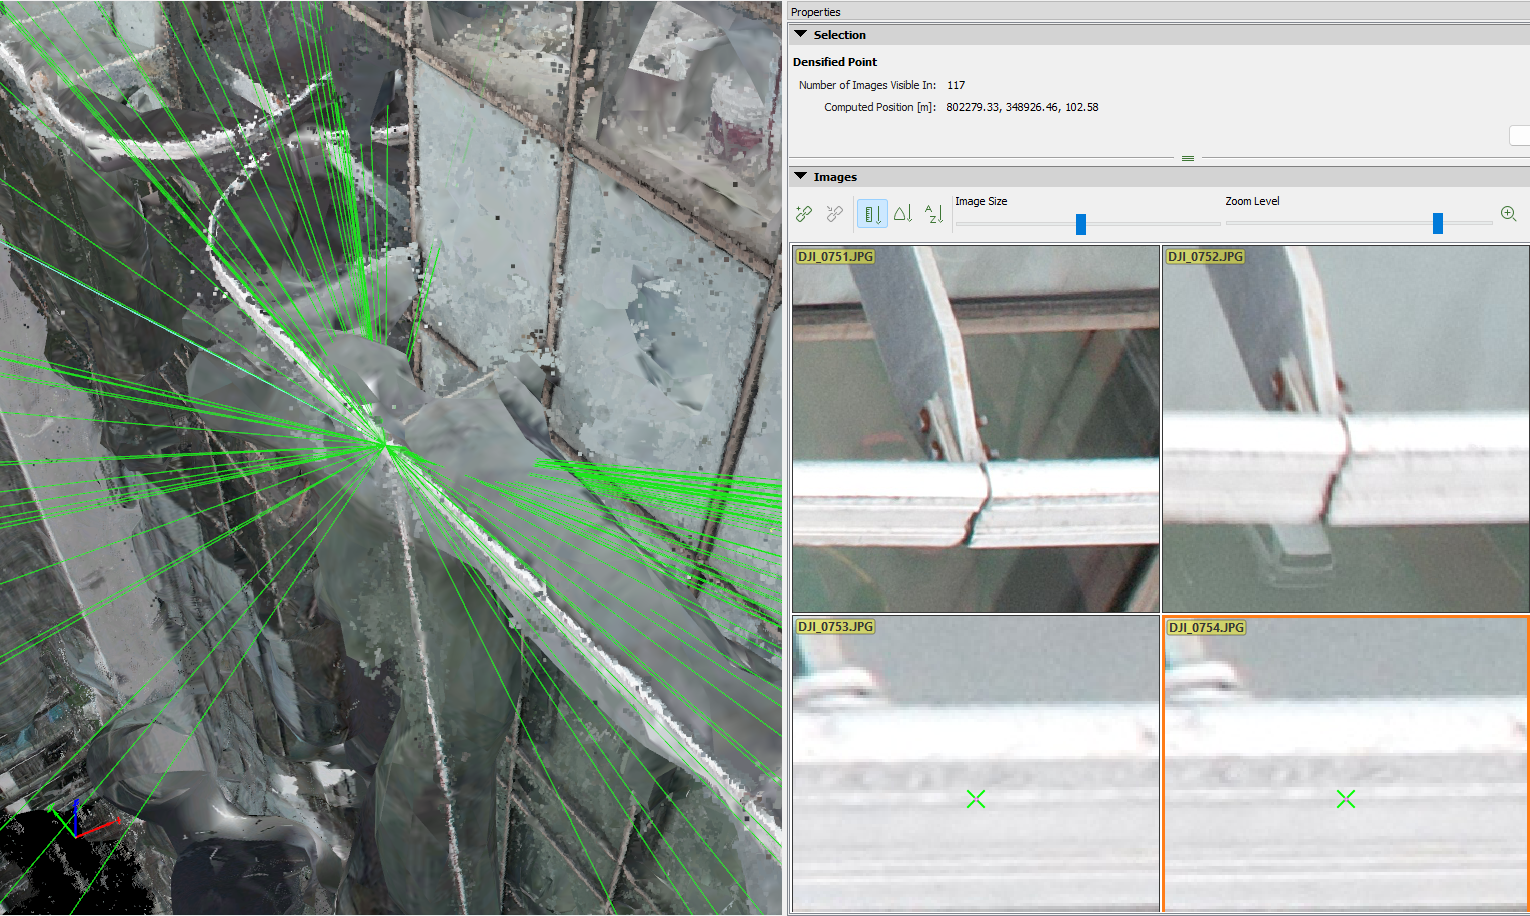Toggle the triangle sort button with down arrow
Screen dimensions: 1530x916
[x=903, y=214]
